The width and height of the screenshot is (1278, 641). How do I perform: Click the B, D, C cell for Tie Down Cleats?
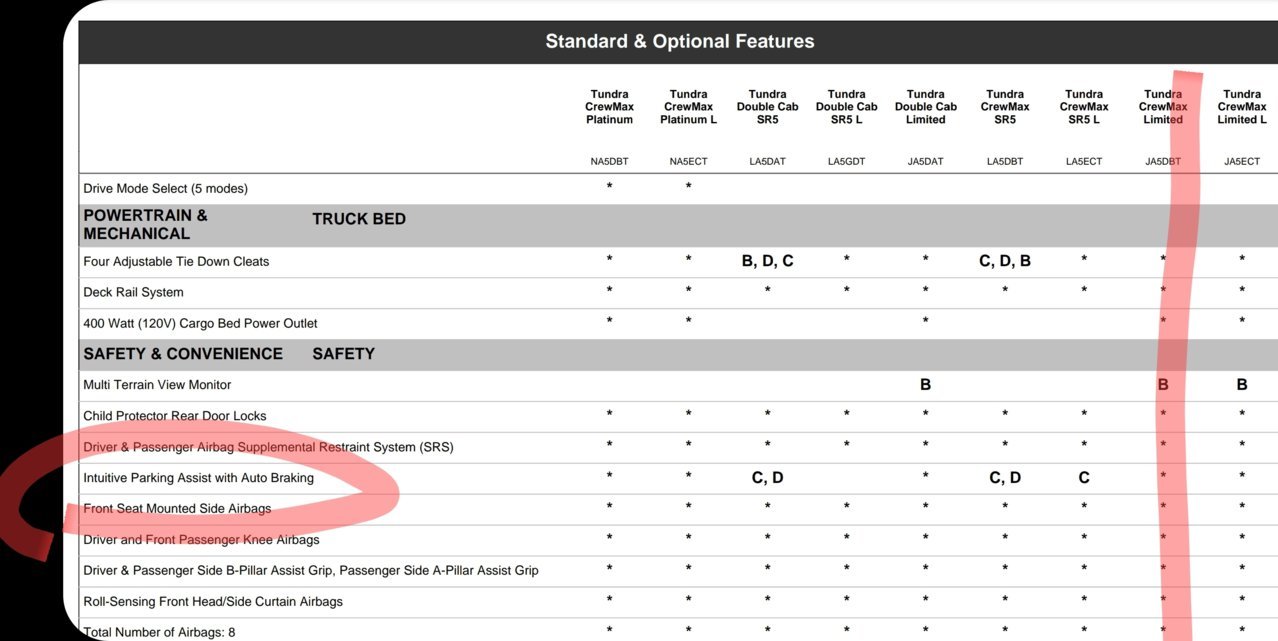[767, 261]
